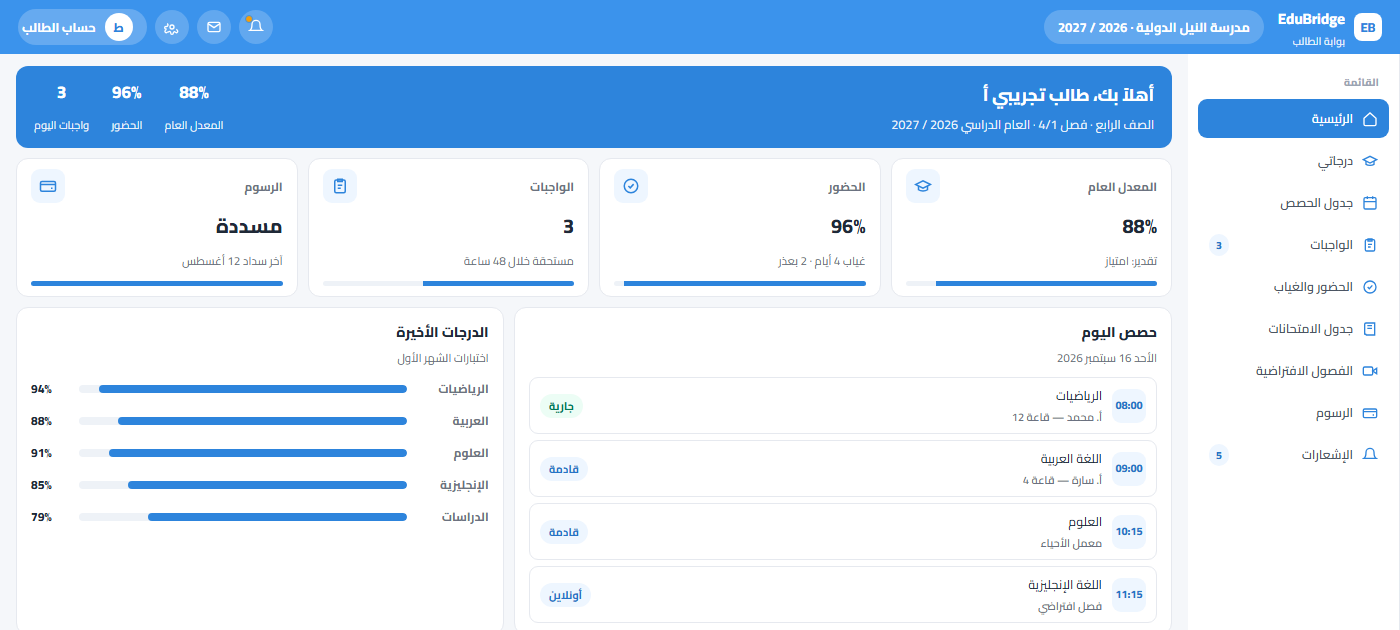Click the clipboard icon on الواجبات card

(x=340, y=186)
